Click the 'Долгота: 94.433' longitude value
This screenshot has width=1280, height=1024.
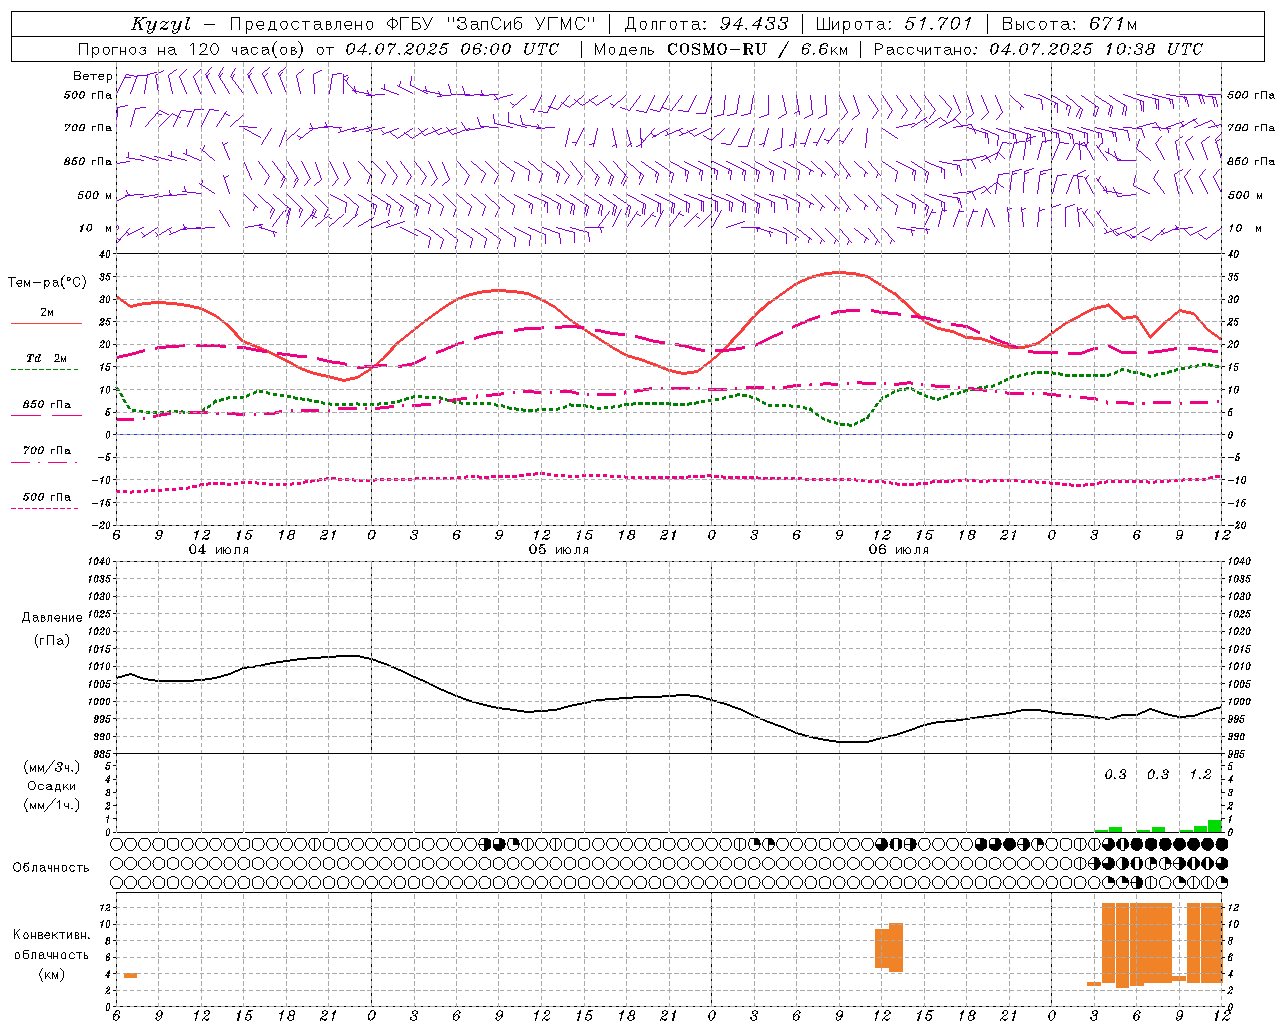tap(706, 24)
